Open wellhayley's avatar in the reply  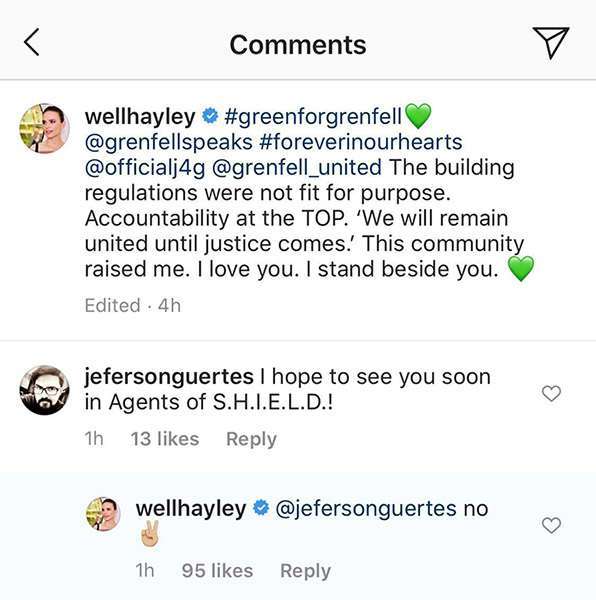coord(103,514)
